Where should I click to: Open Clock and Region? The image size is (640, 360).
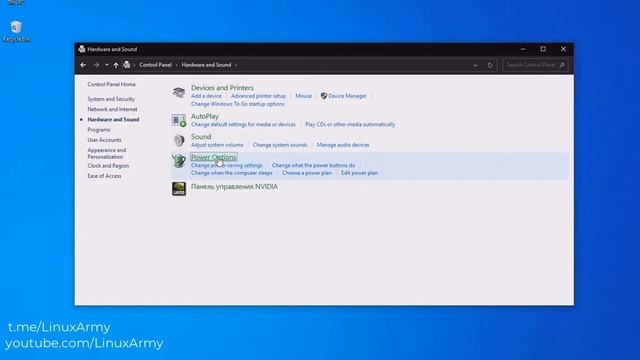[x=108, y=166]
